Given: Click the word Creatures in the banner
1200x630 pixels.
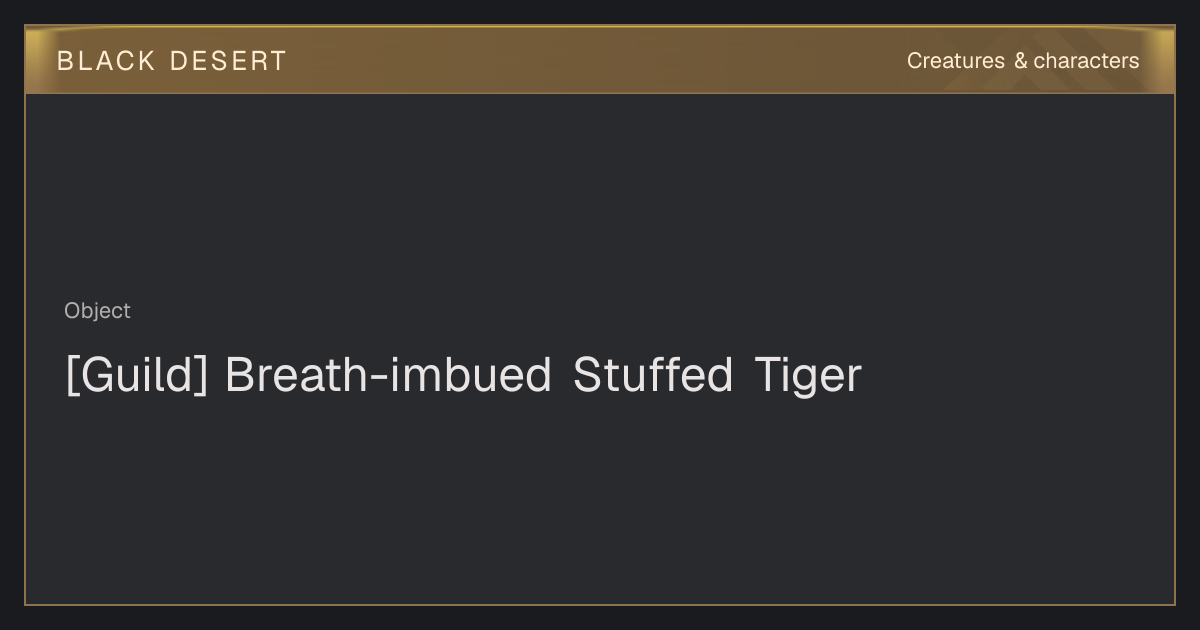Looking at the screenshot, I should click(956, 61).
